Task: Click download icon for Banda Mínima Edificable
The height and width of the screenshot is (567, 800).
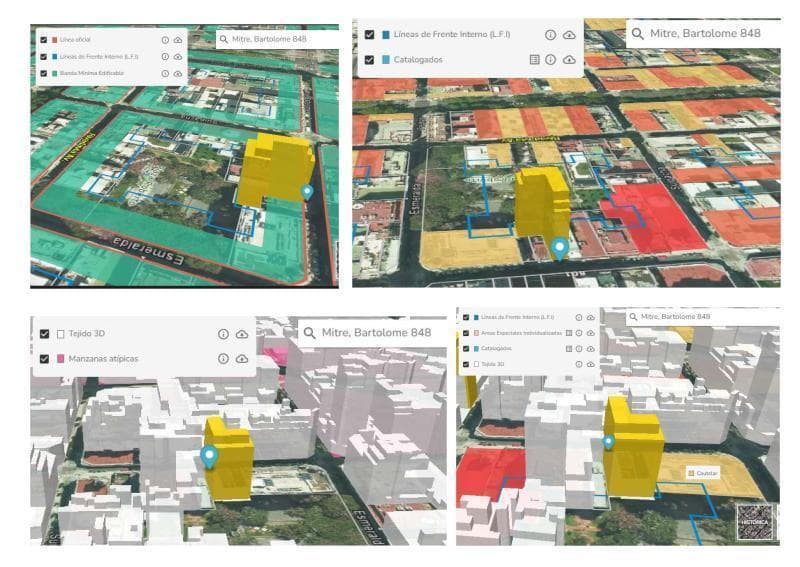Action: 178,74
